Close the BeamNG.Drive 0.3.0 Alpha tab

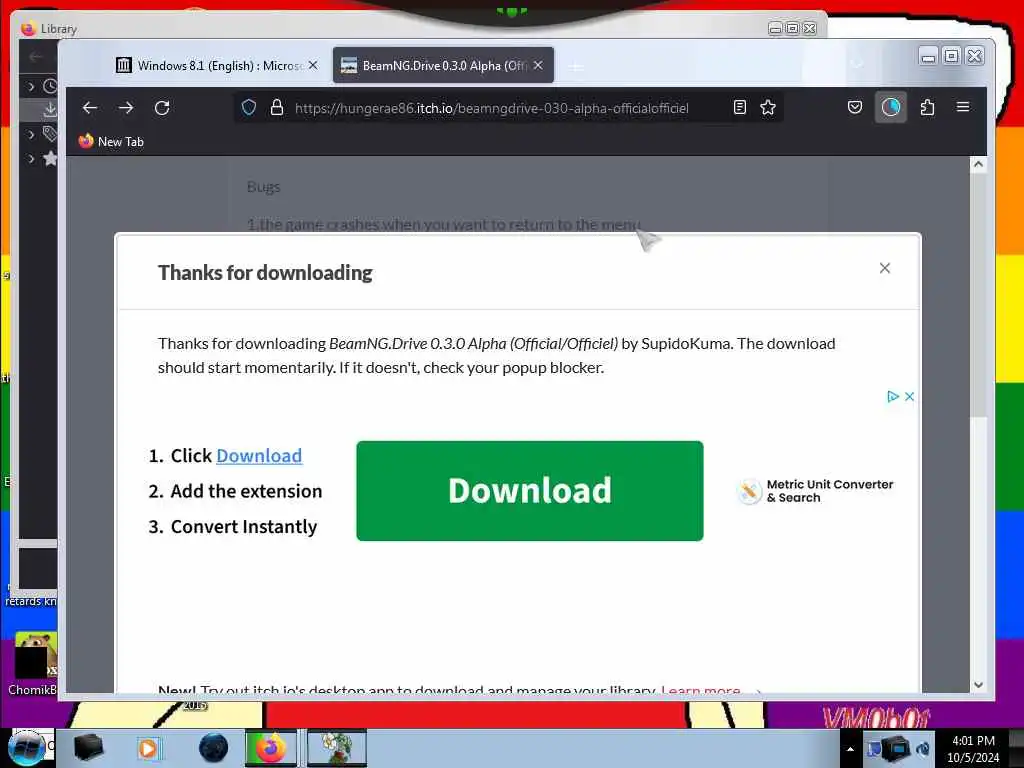pos(538,65)
